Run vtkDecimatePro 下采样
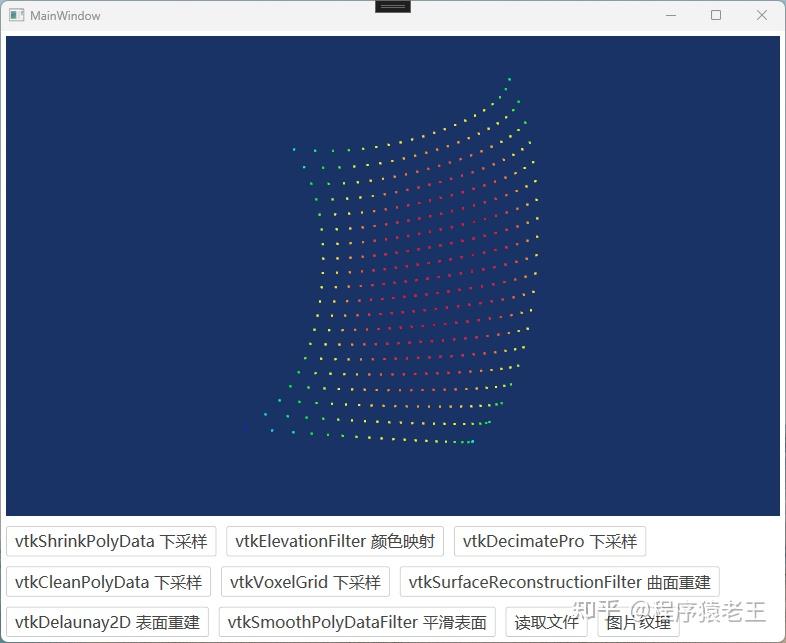Viewport: 786px width, 643px height. [550, 541]
